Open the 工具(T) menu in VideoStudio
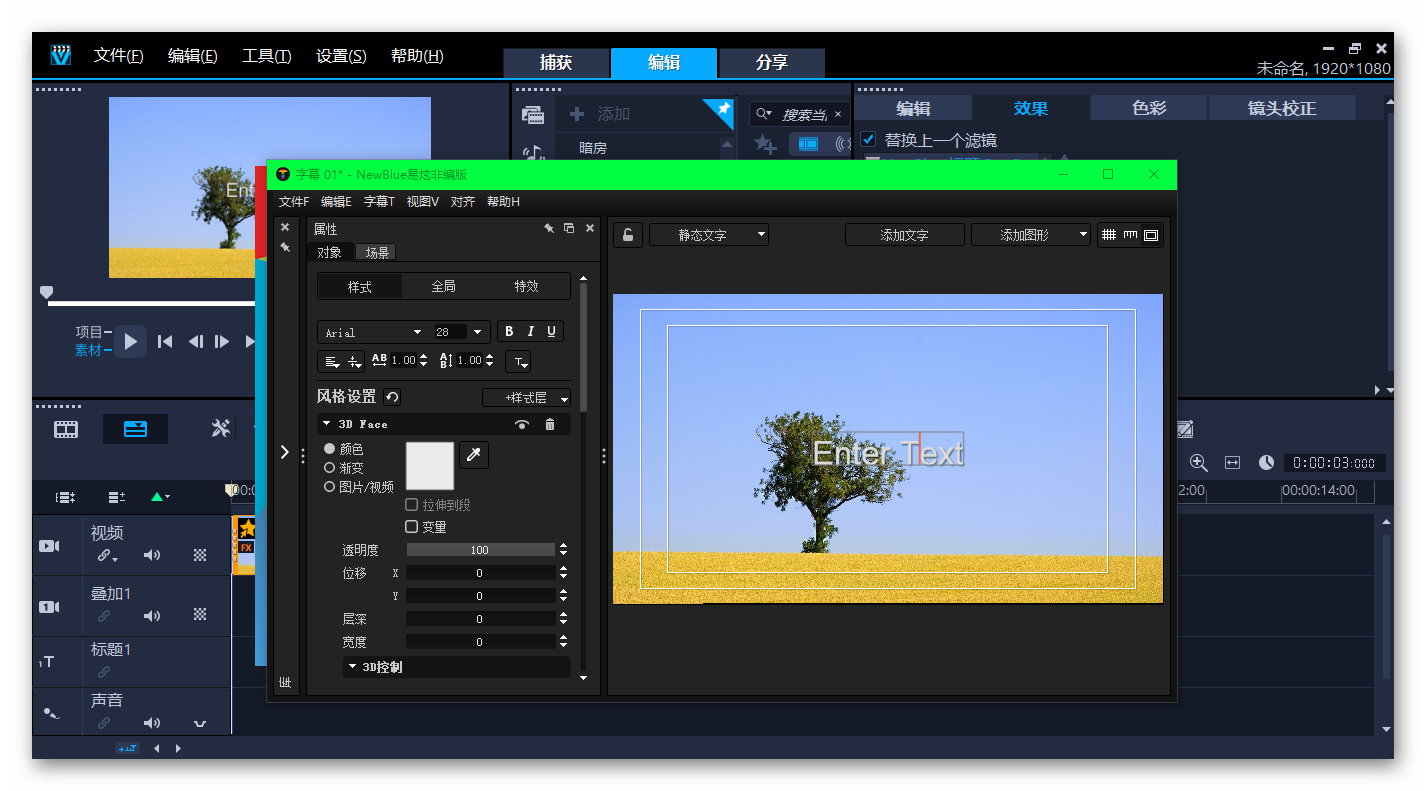The image size is (1426, 791). 266,56
